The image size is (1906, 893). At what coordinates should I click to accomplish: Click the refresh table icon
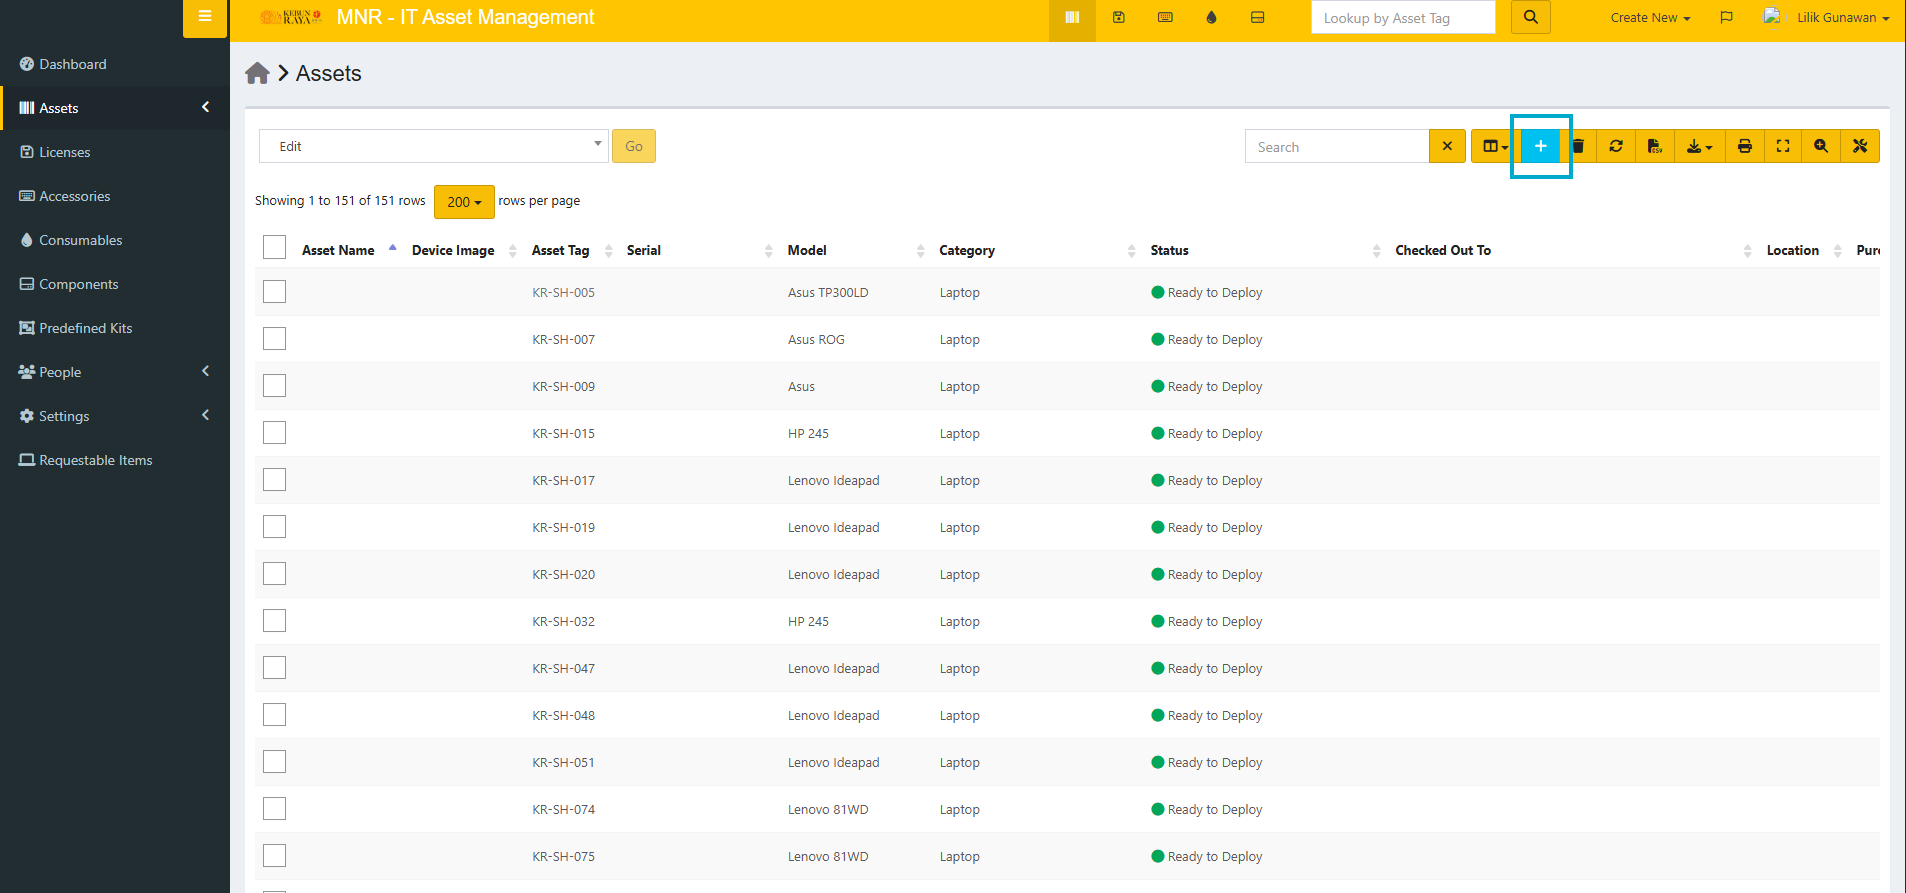pyautogui.click(x=1616, y=146)
